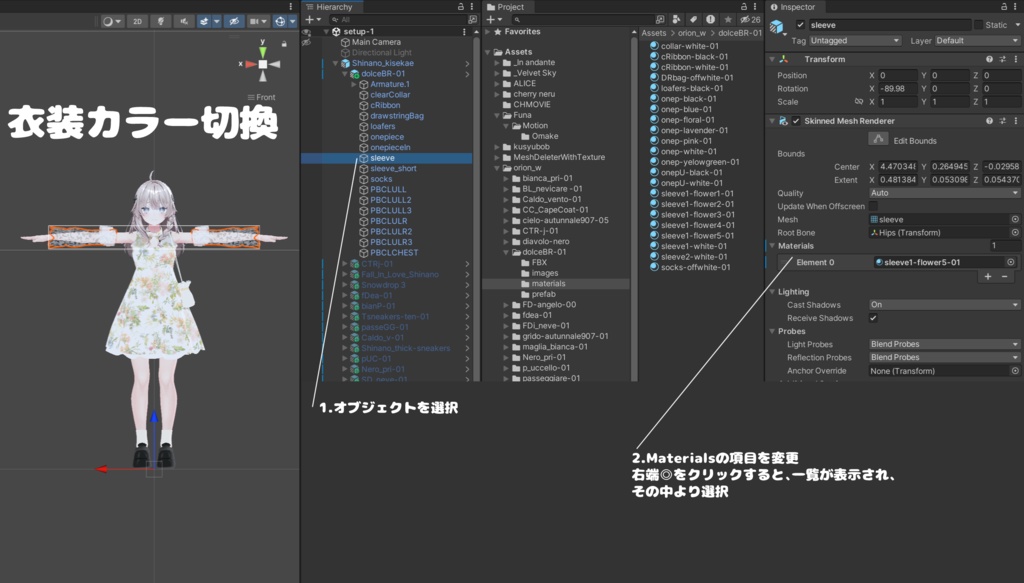Expand the Favorites section
The image size is (1024, 583).
488,31
